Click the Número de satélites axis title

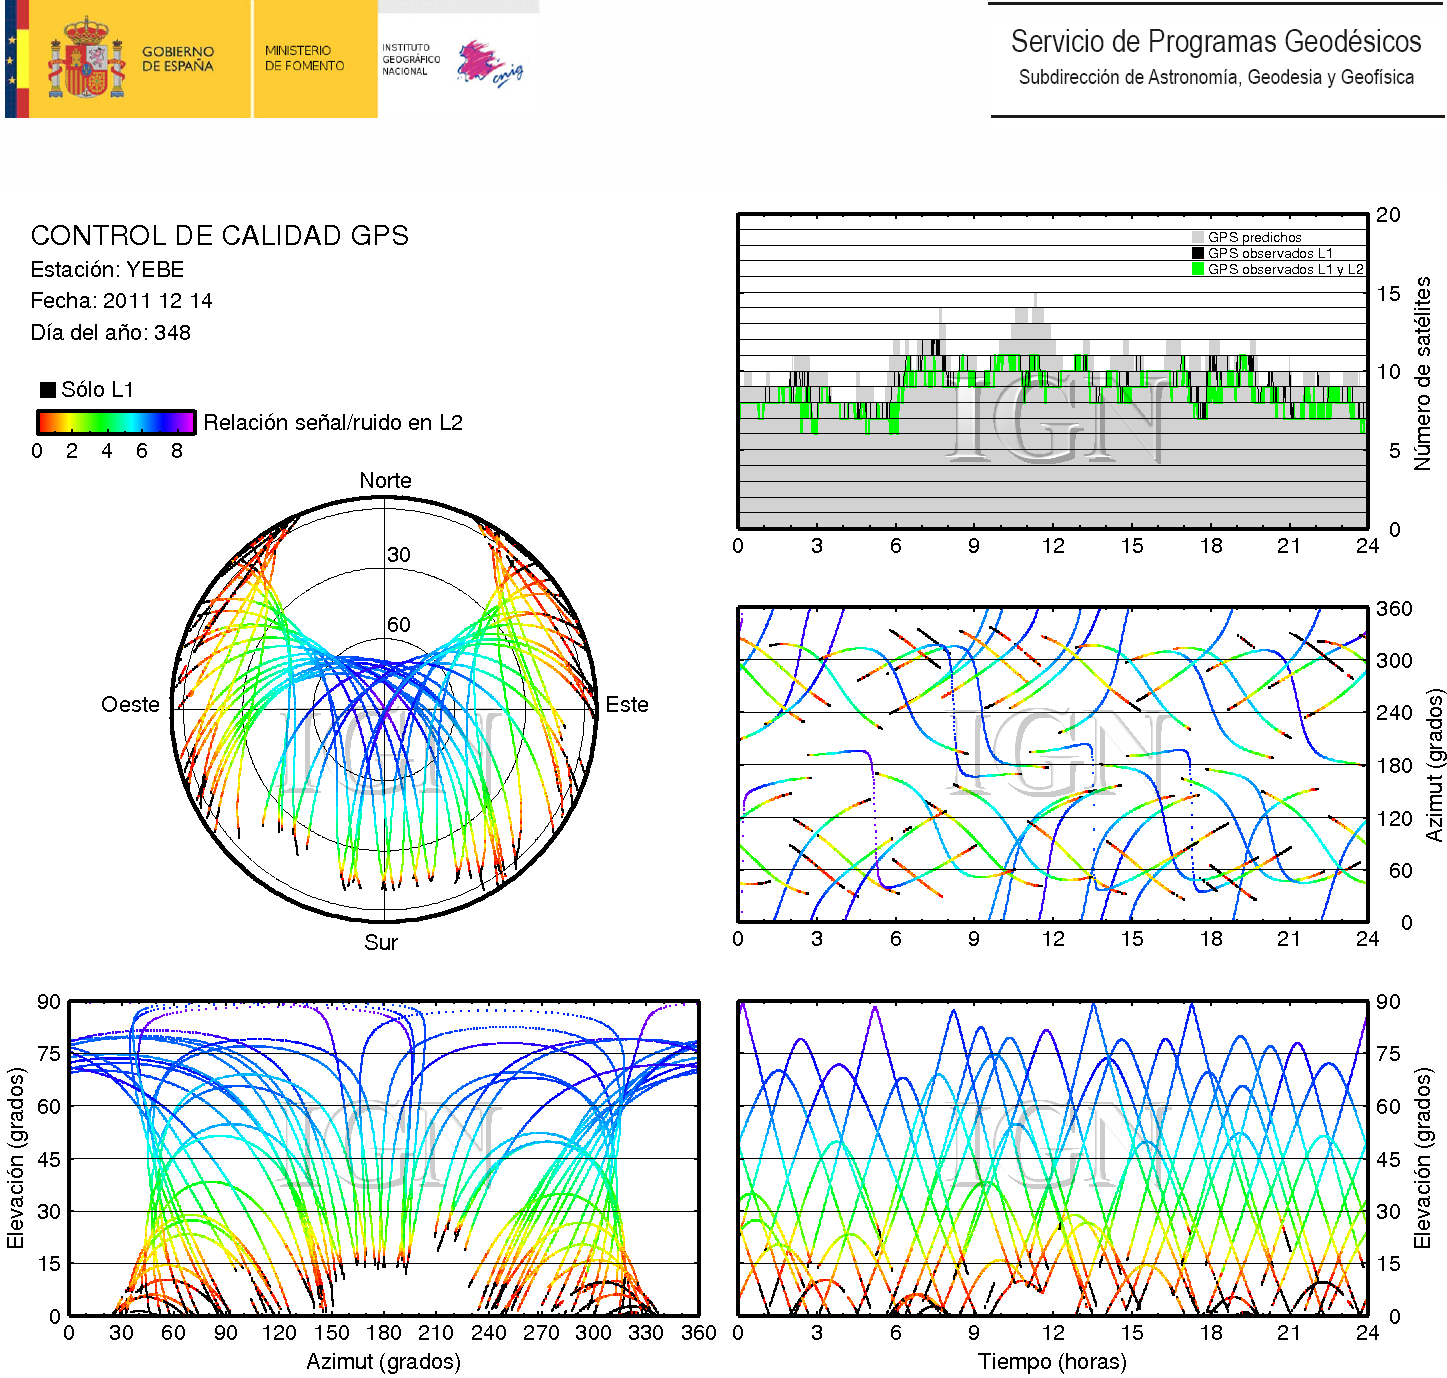1422,373
